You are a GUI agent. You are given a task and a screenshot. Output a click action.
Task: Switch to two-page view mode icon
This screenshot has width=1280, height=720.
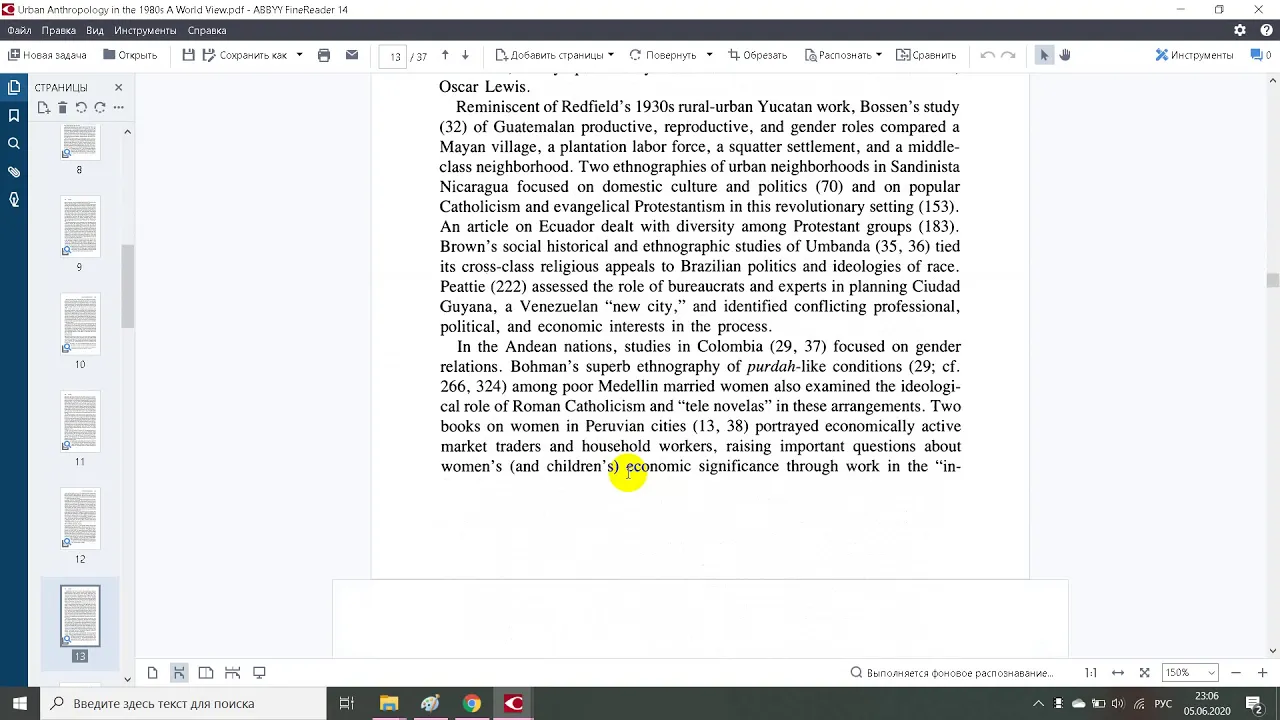(205, 673)
